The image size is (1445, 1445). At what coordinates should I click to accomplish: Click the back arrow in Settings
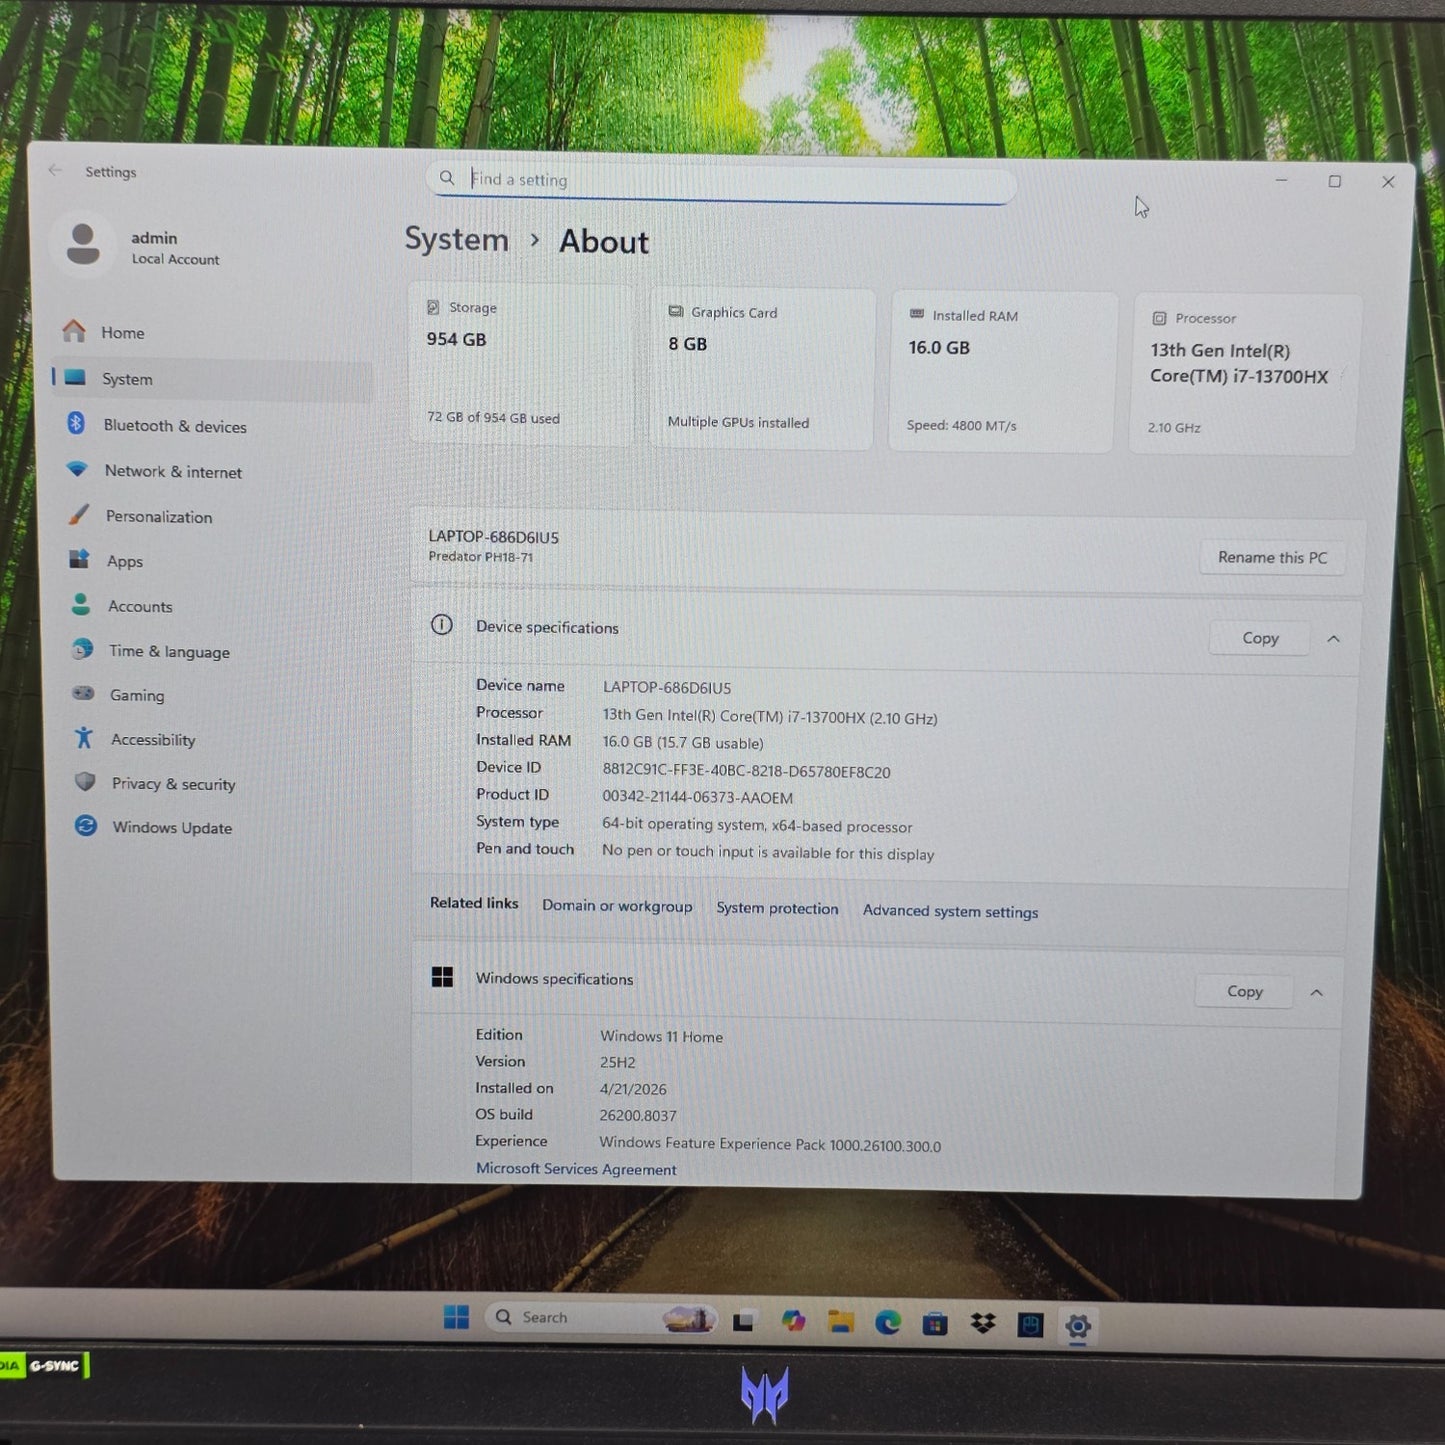coord(55,170)
